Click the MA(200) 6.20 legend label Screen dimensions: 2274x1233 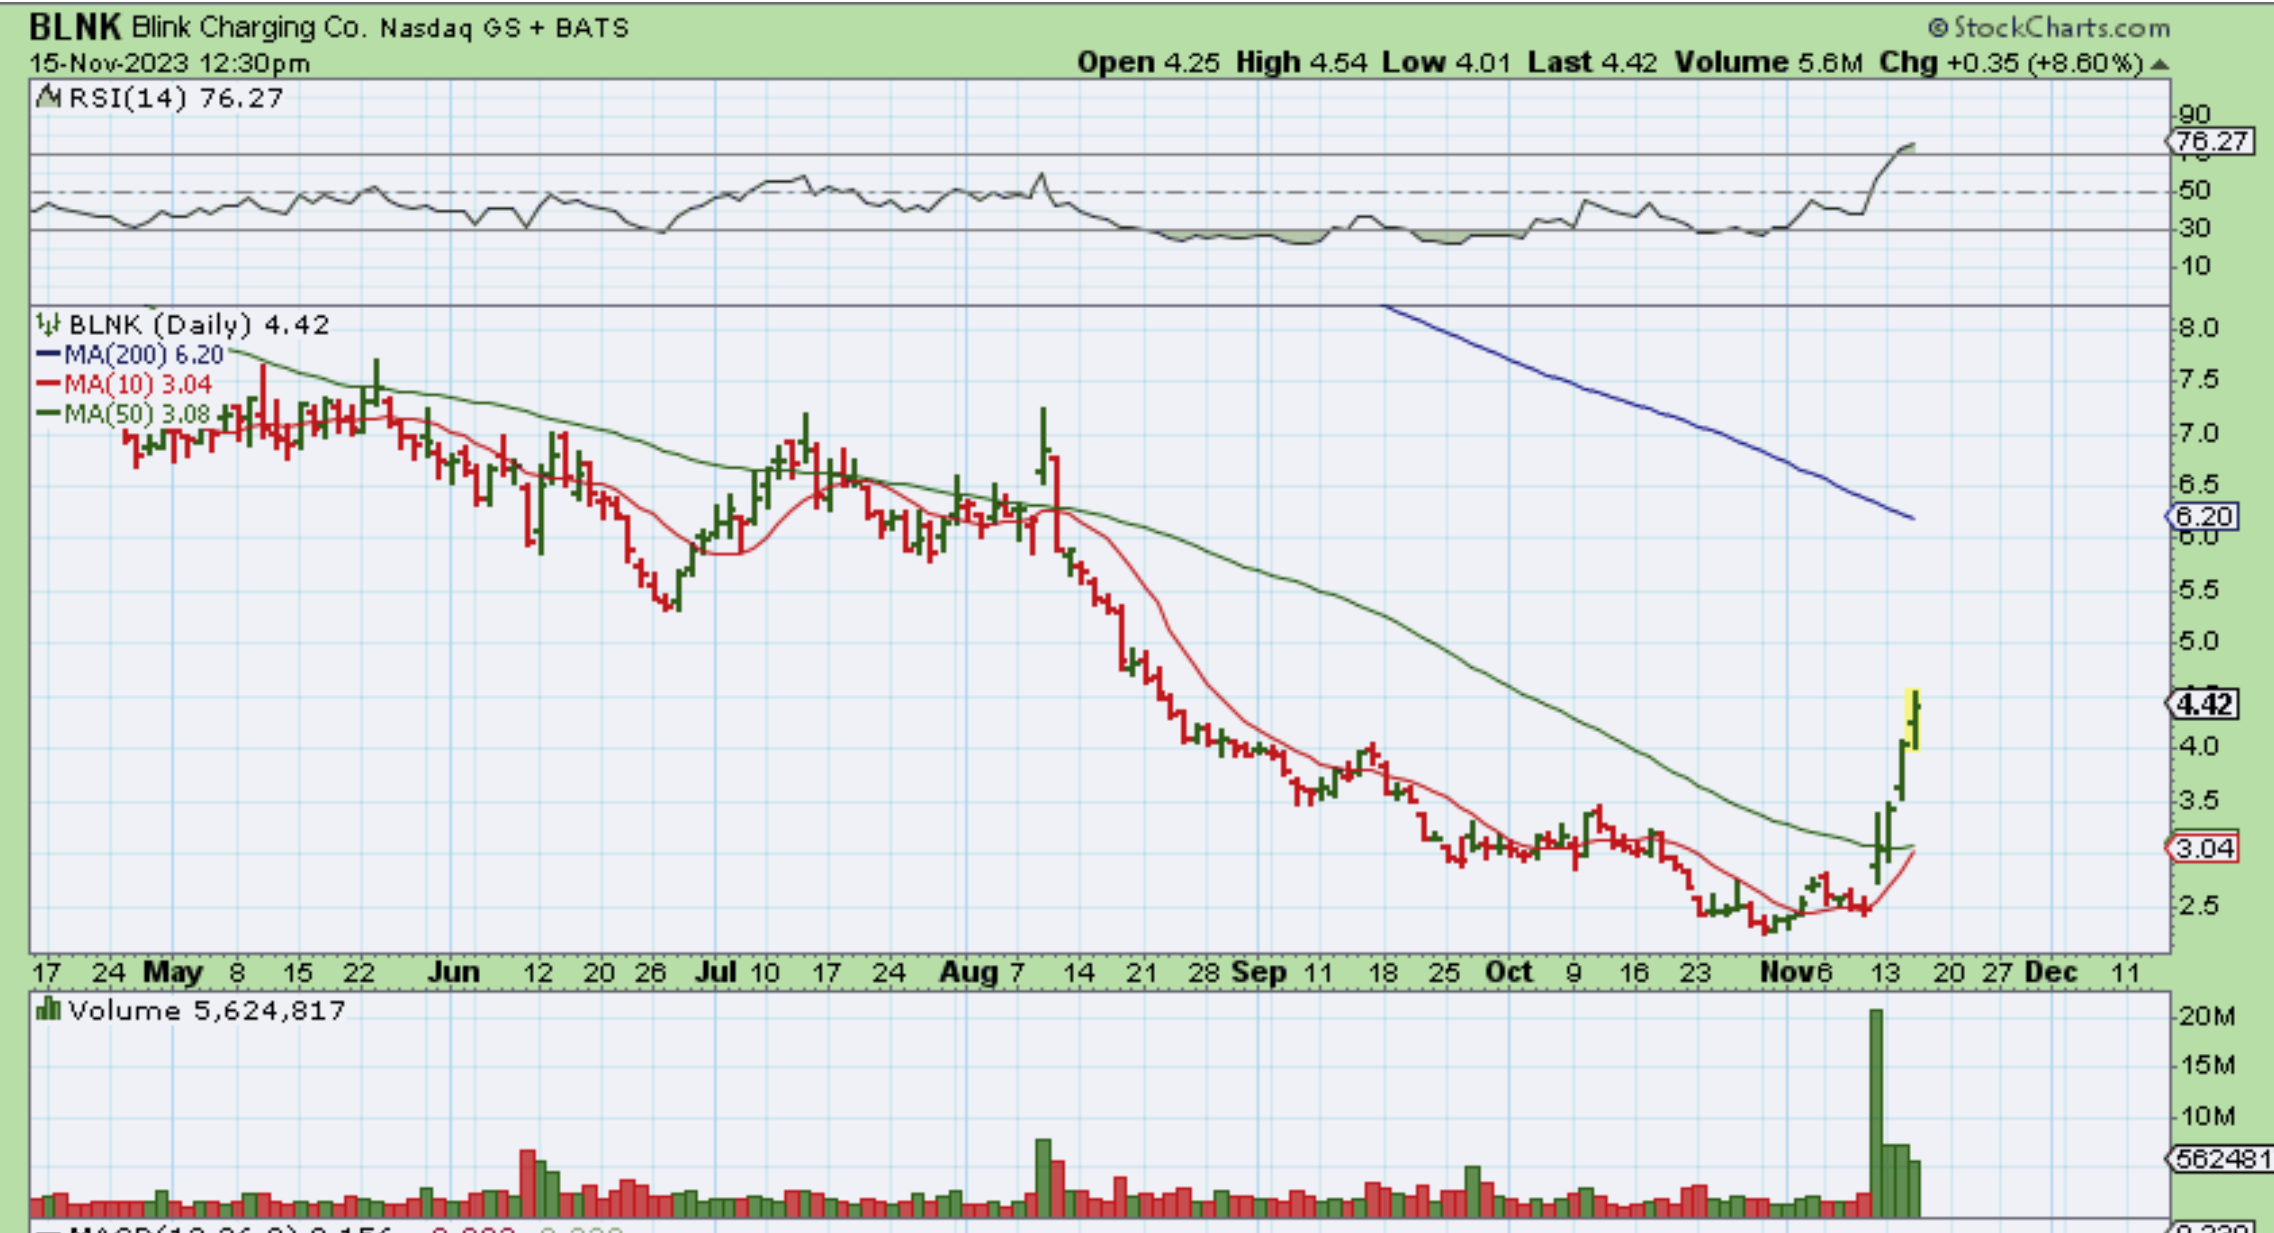click(143, 355)
